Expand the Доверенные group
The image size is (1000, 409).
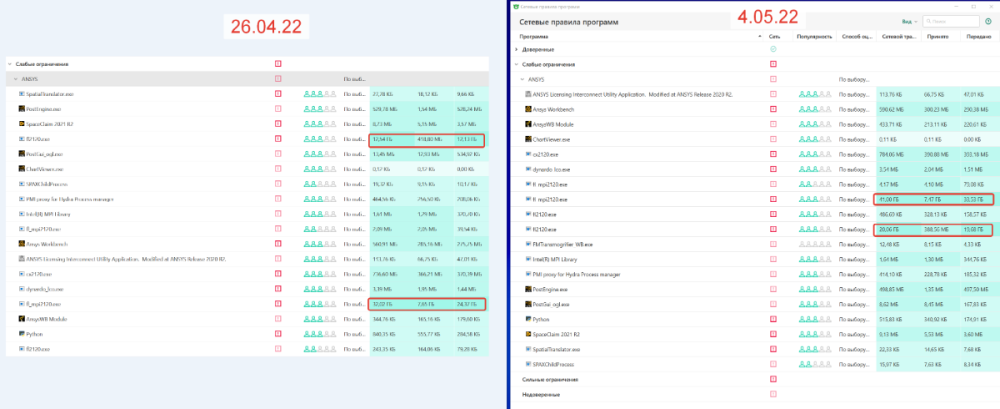516,49
